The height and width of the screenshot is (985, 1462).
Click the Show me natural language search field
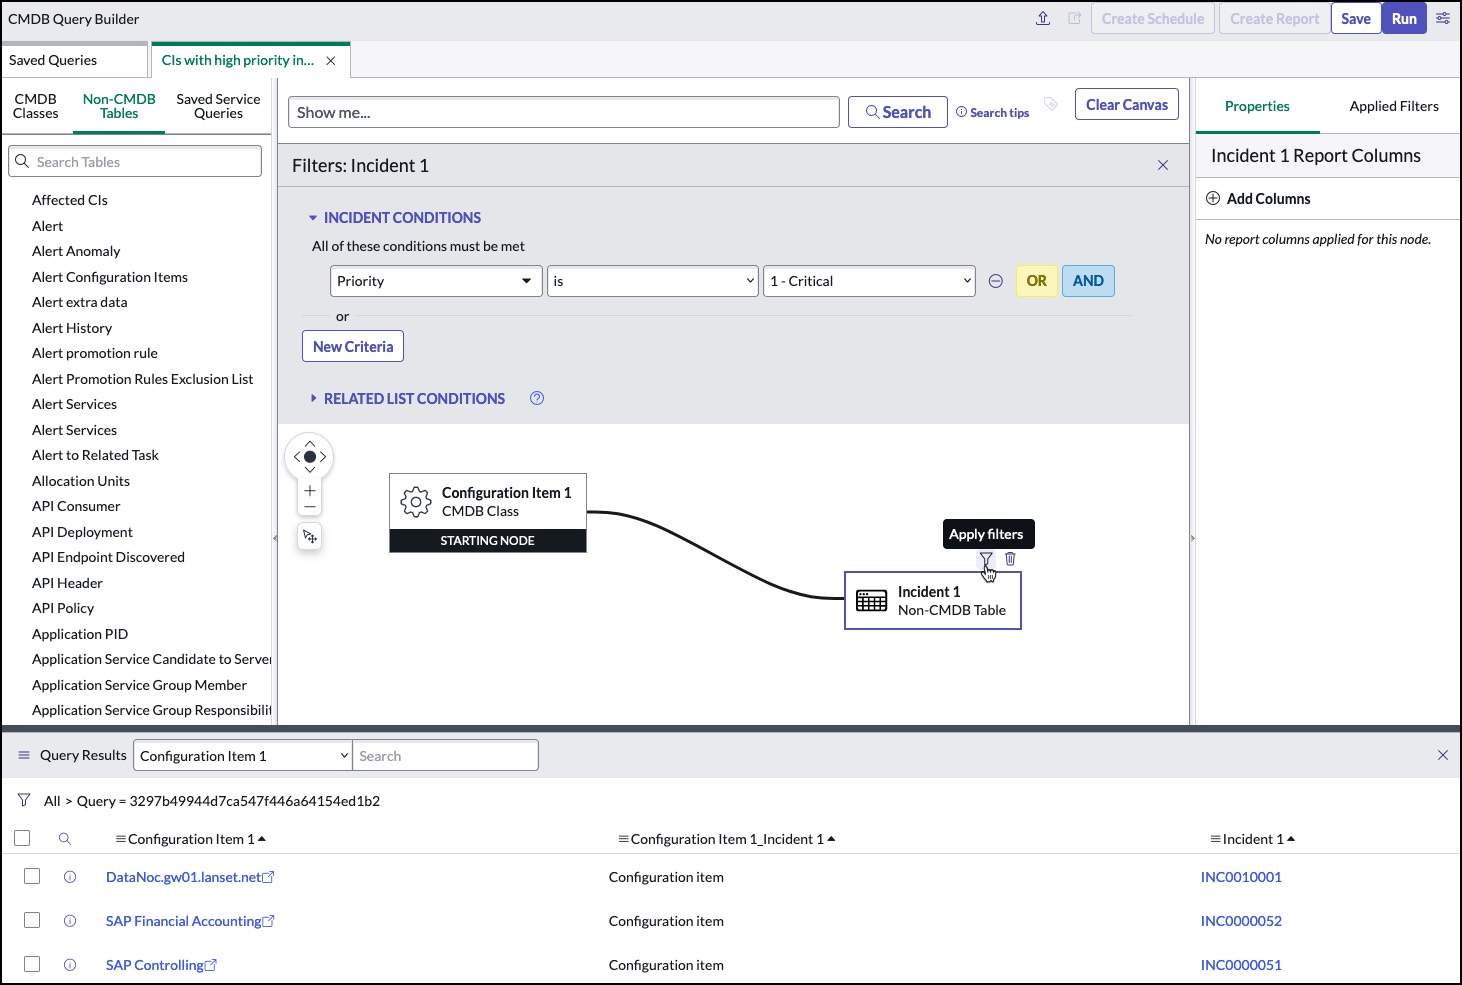coord(563,111)
